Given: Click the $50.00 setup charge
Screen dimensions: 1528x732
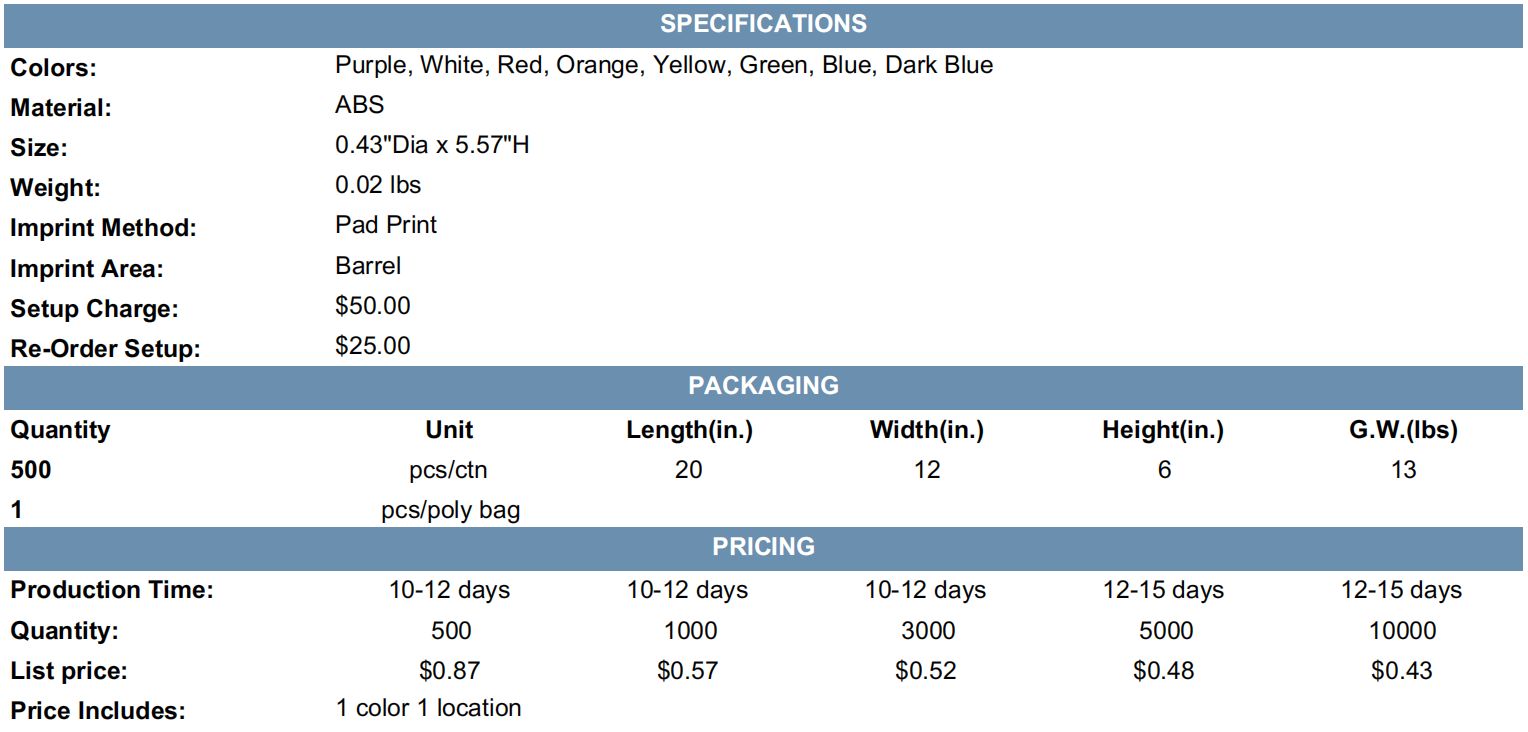Looking at the screenshot, I should [373, 306].
